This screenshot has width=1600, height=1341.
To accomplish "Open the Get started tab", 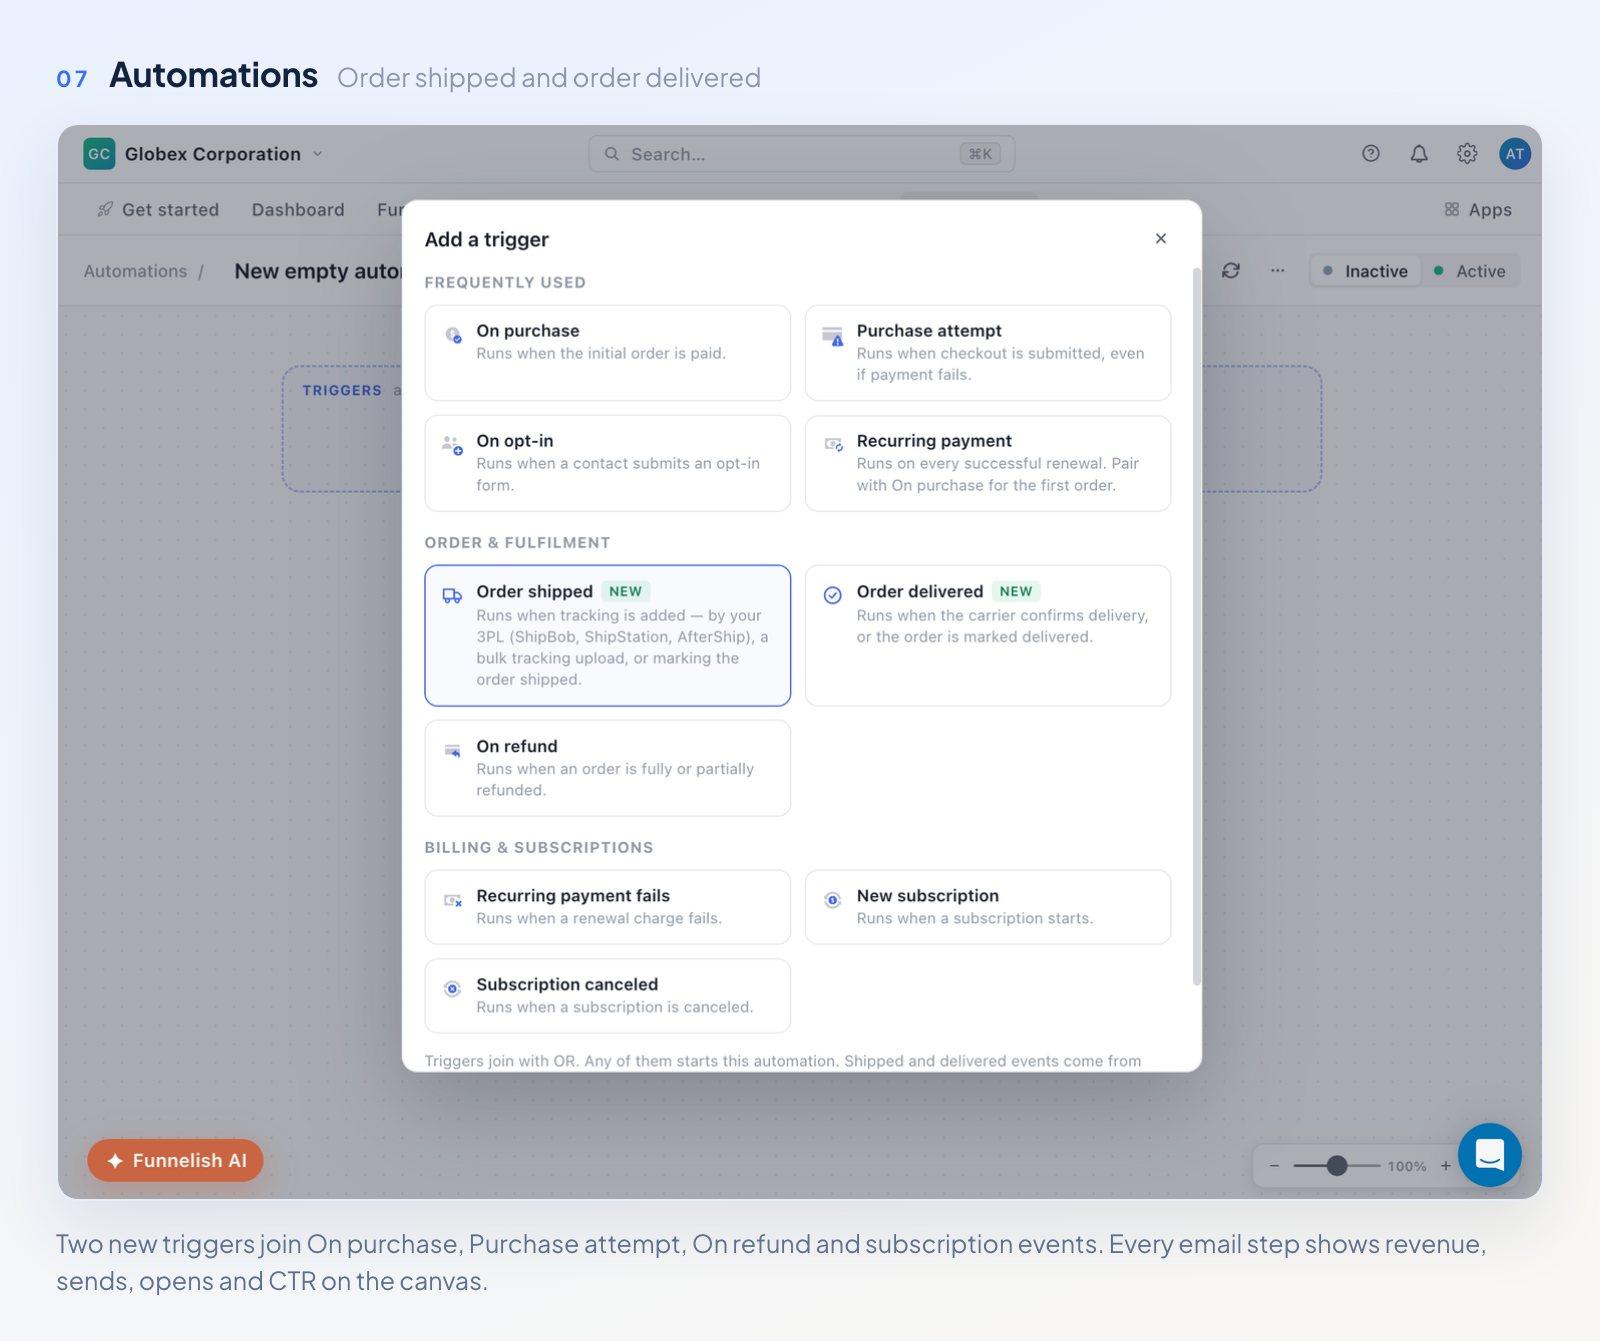I will coord(158,209).
